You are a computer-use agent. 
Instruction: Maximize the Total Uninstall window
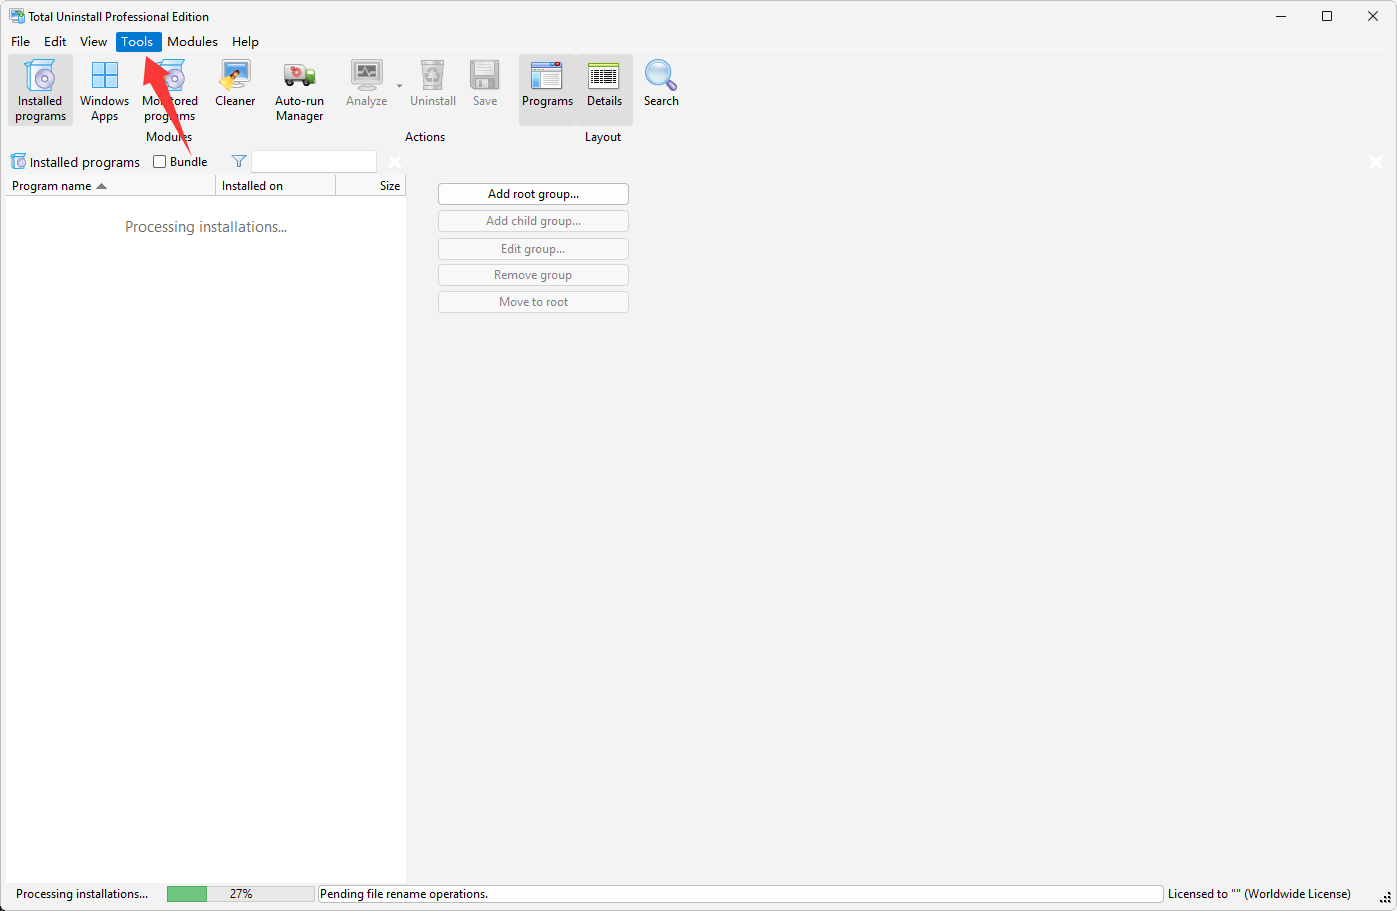click(1327, 16)
